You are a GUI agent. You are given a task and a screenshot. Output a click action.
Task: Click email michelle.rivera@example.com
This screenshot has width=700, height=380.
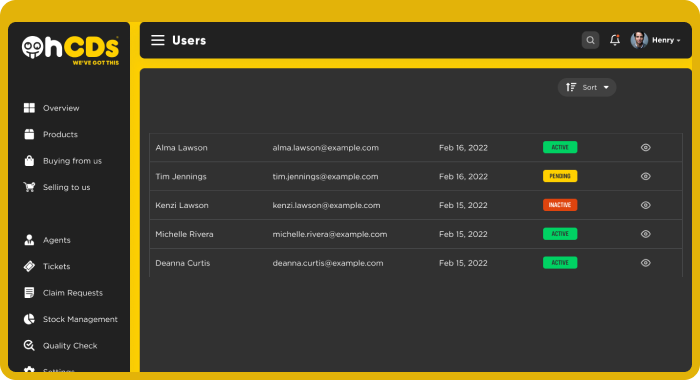pyautogui.click(x=329, y=234)
